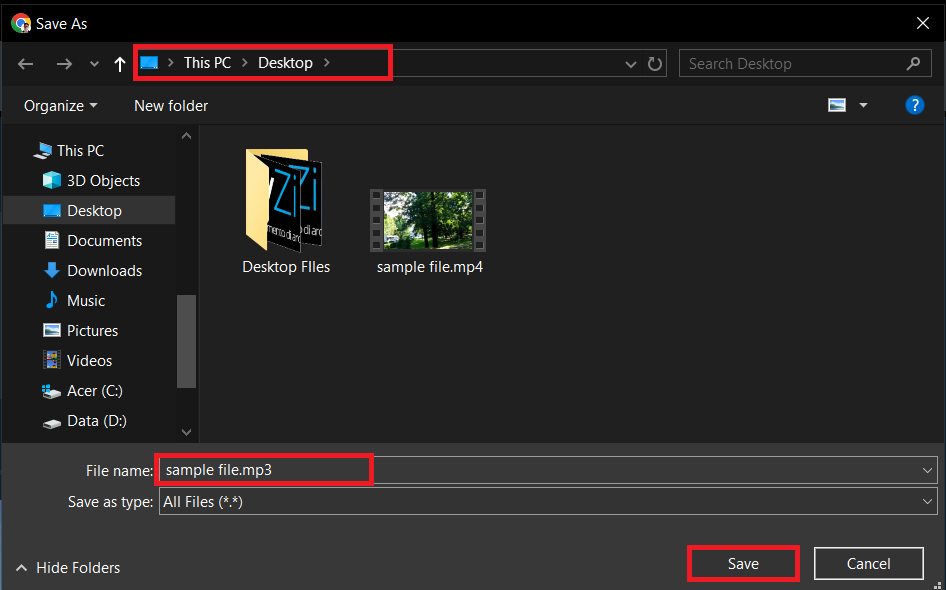
Task: Open the Help icon
Action: tap(915, 104)
